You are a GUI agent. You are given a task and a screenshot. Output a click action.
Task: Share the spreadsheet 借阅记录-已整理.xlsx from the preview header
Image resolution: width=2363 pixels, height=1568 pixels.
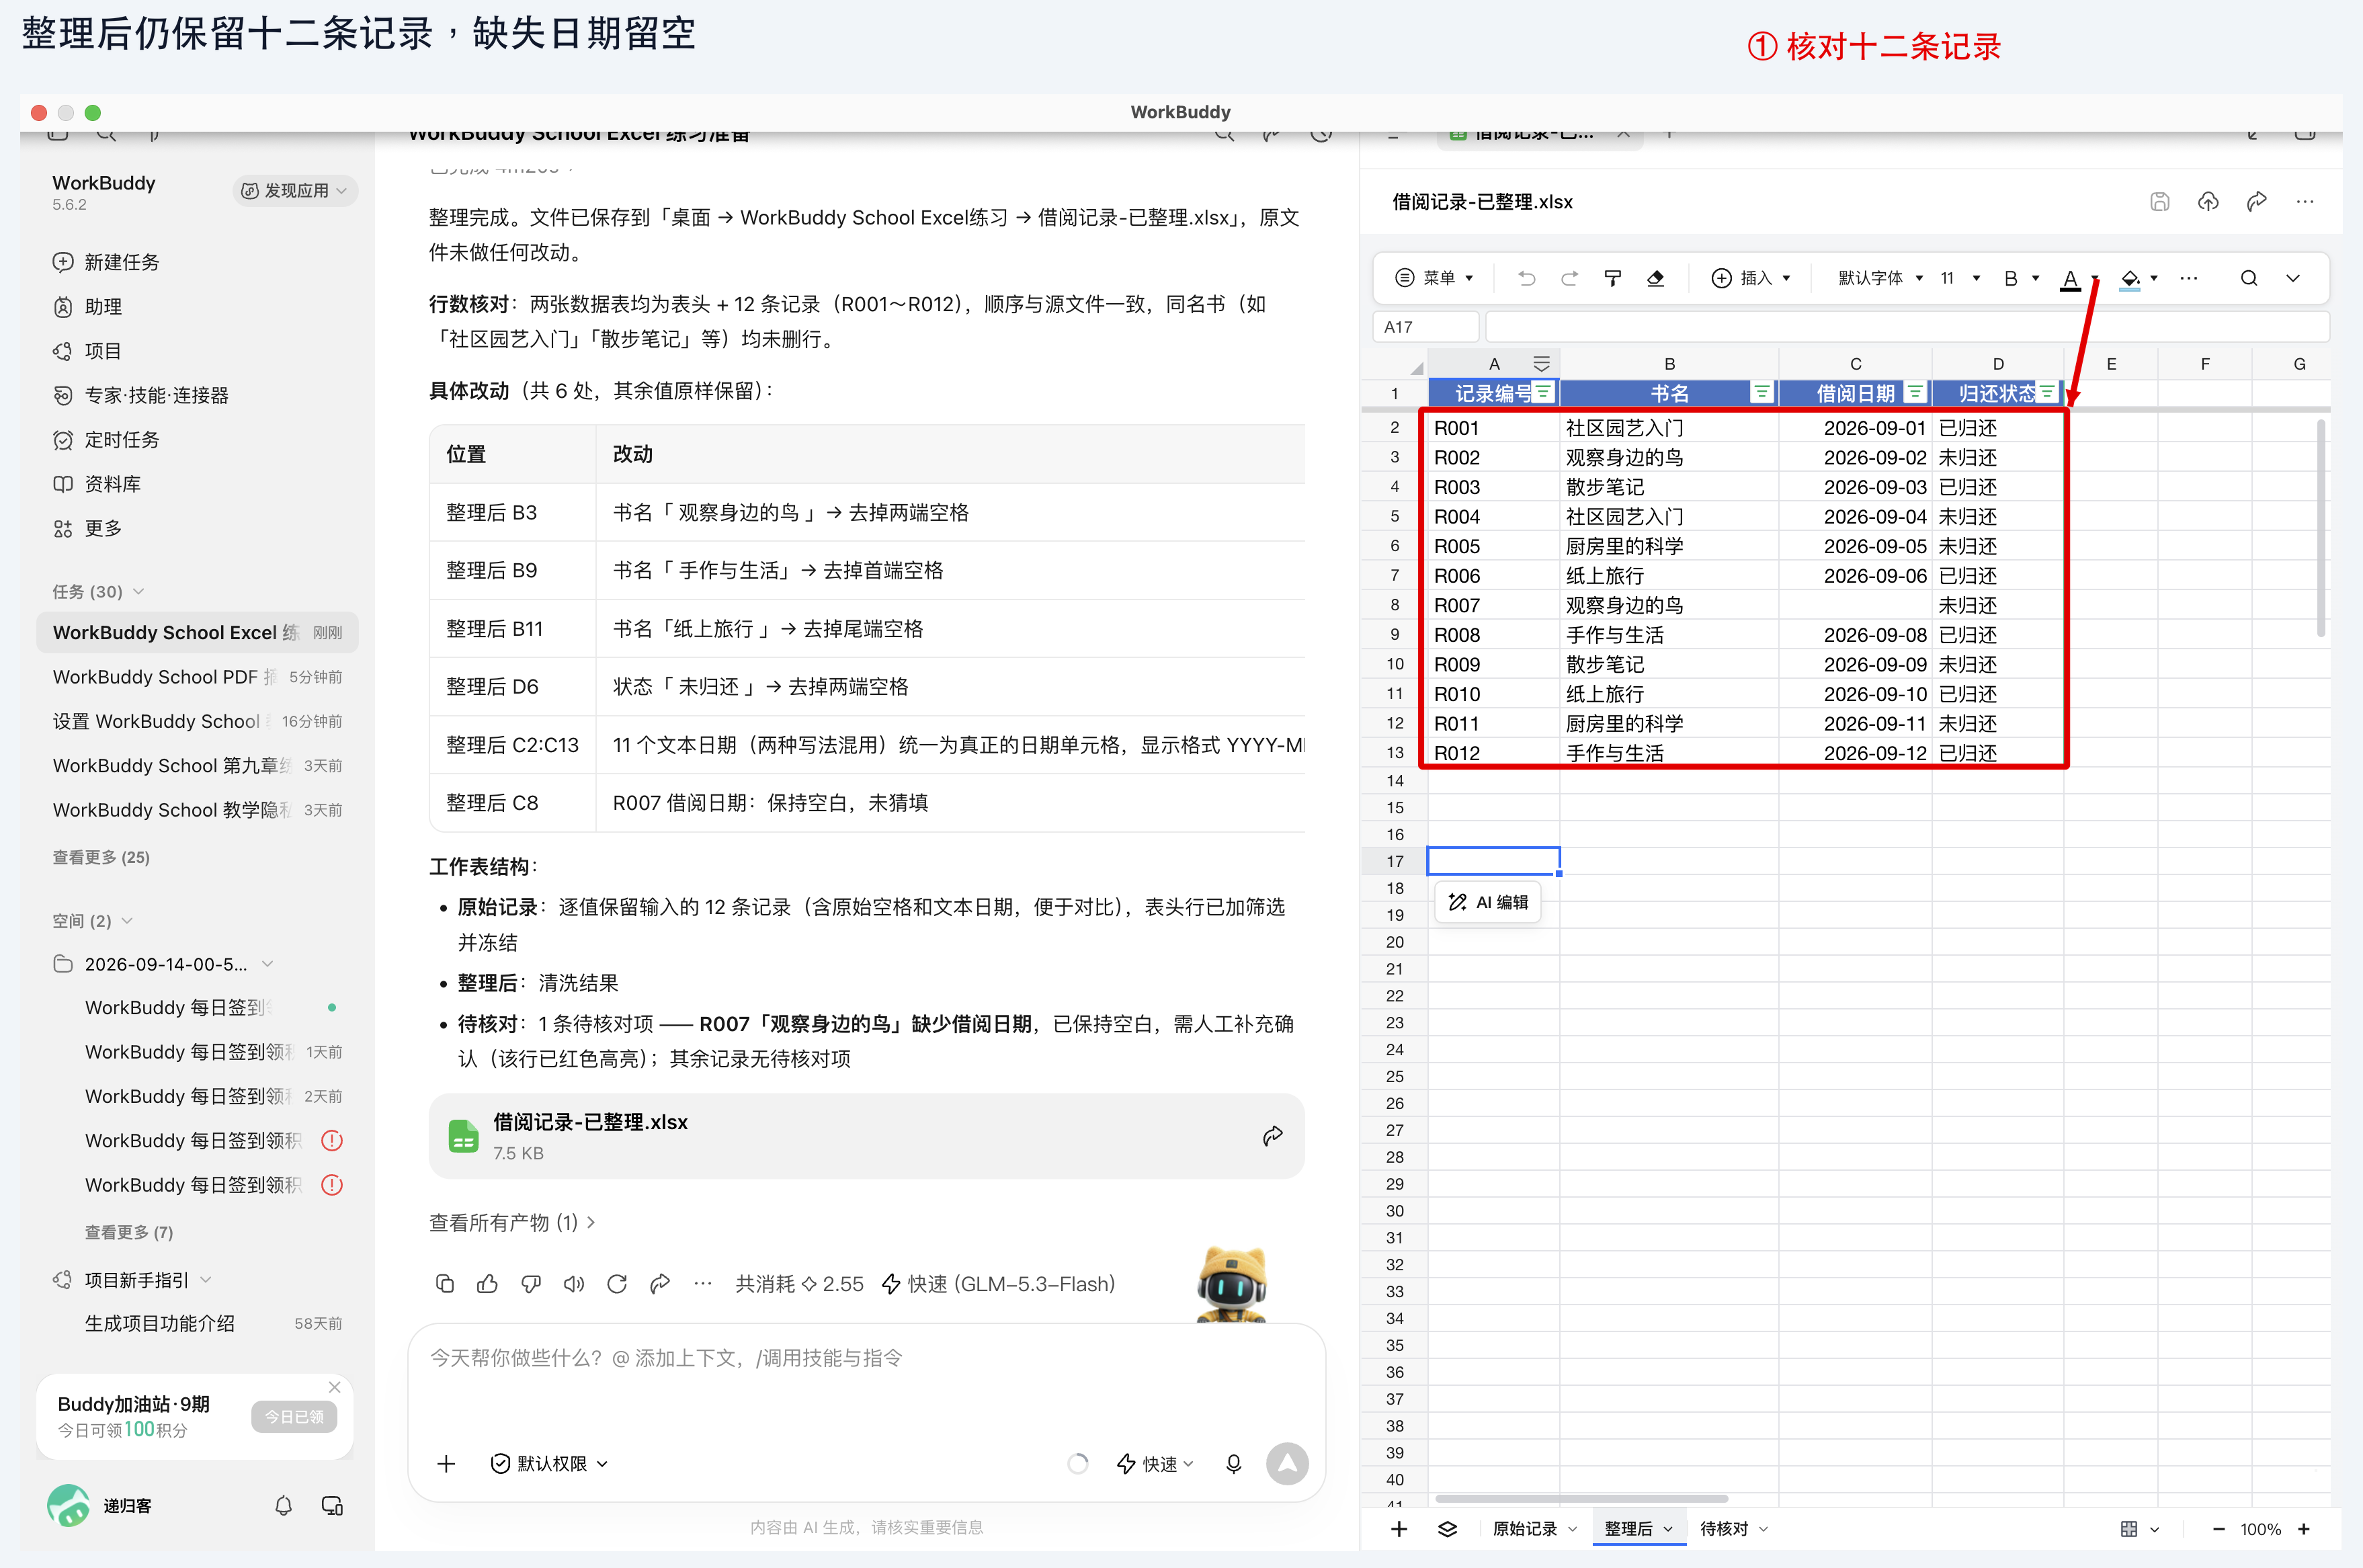pyautogui.click(x=2257, y=202)
